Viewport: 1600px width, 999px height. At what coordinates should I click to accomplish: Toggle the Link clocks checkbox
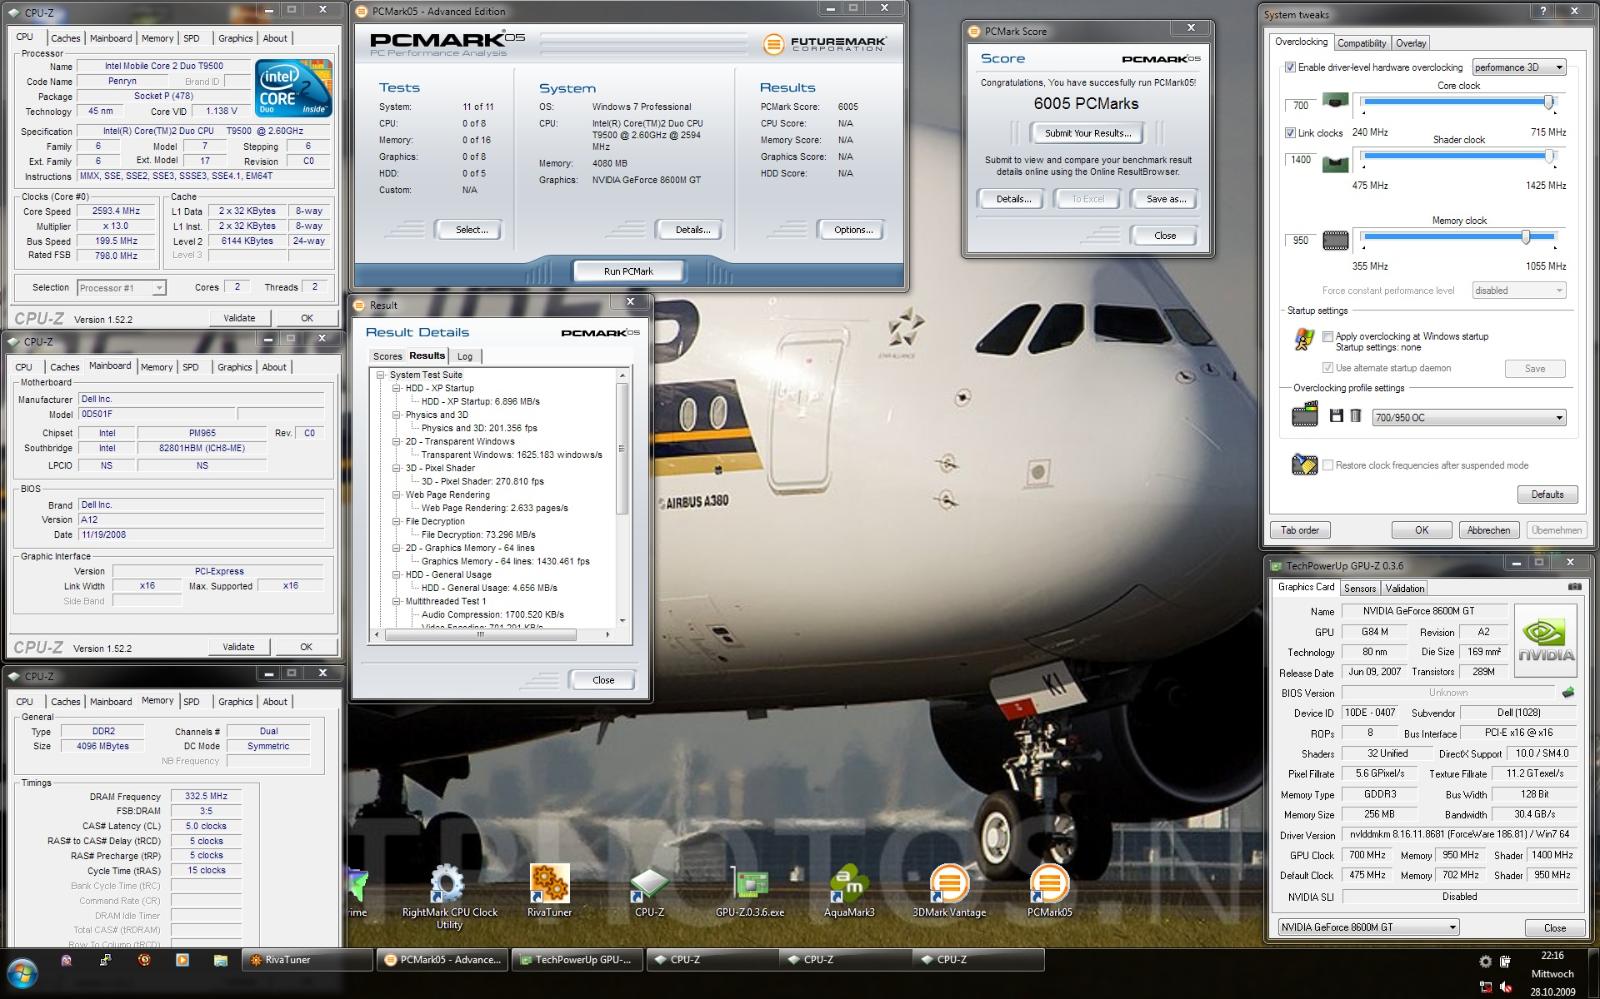[x=1290, y=132]
